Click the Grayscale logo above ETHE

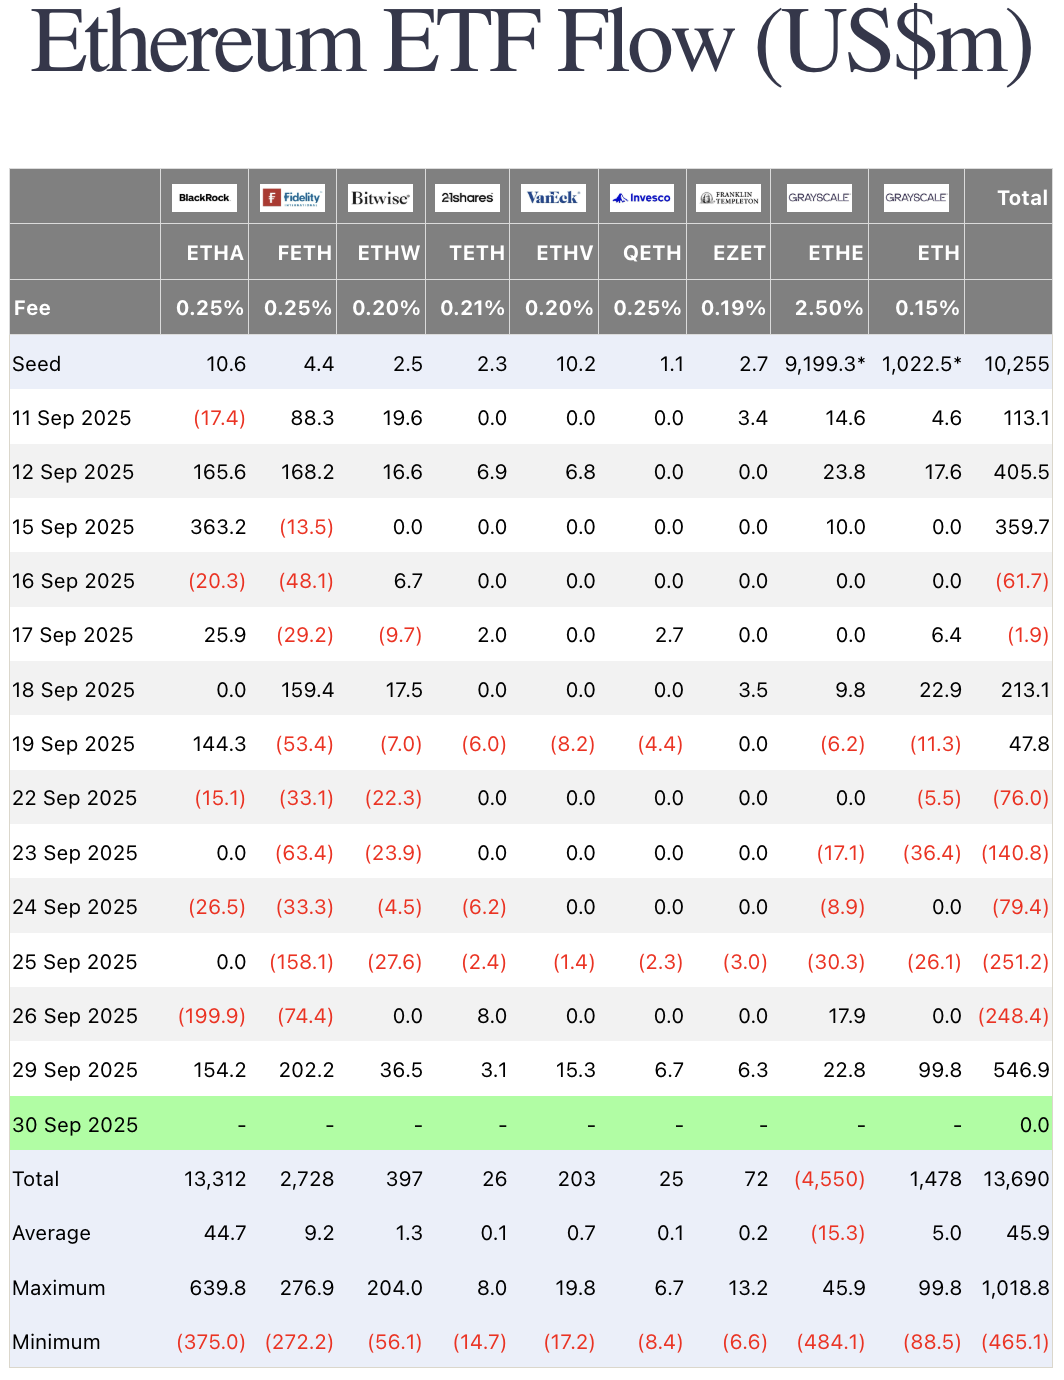click(x=819, y=197)
